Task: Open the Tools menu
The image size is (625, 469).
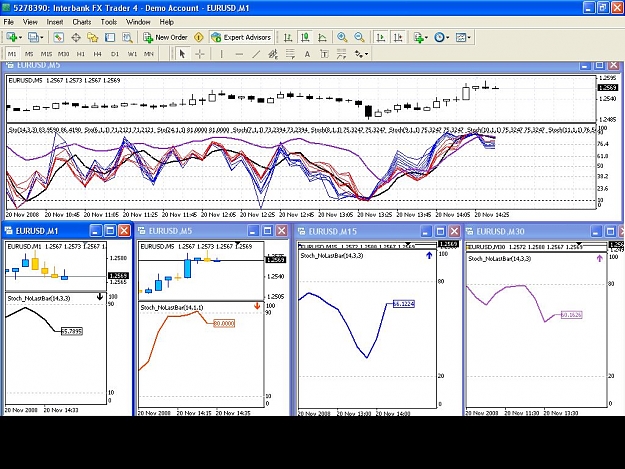Action: 109,22
